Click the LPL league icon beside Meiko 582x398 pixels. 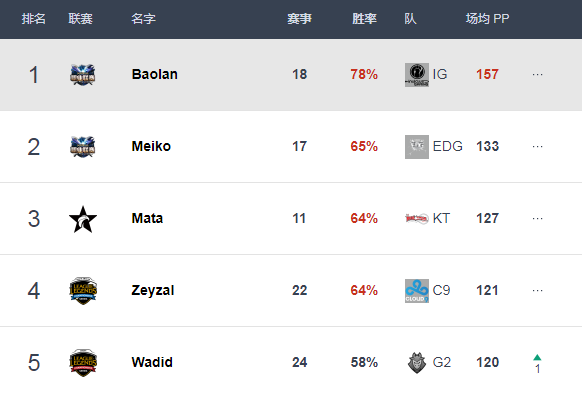click(83, 147)
